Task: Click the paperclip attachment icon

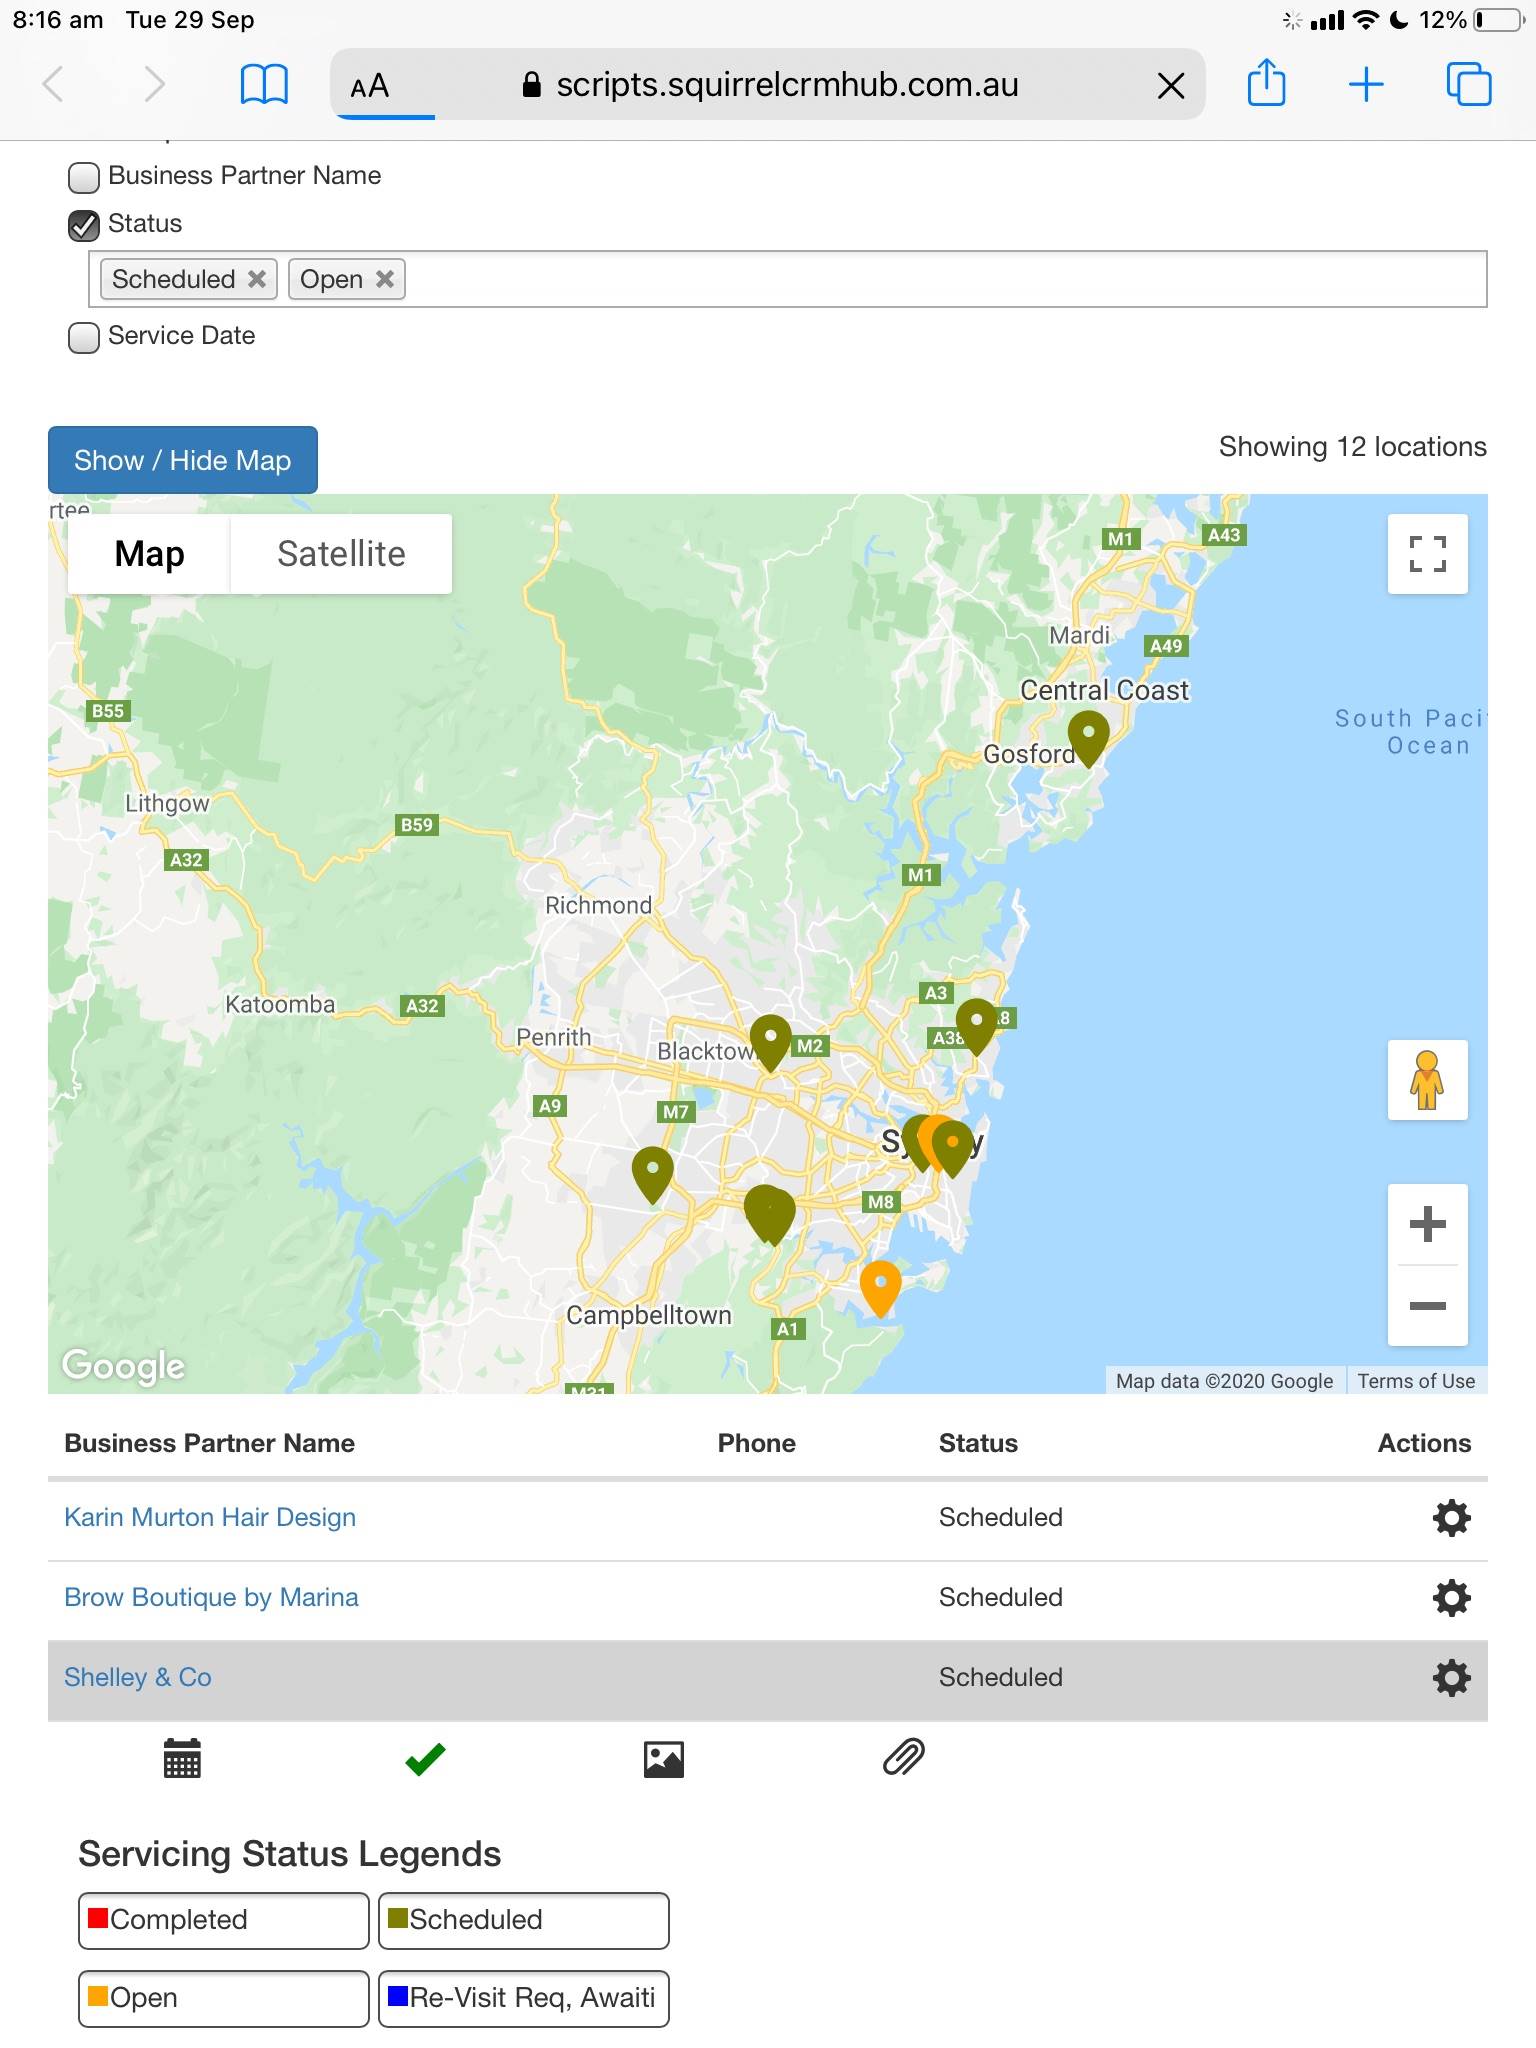Action: [904, 1757]
